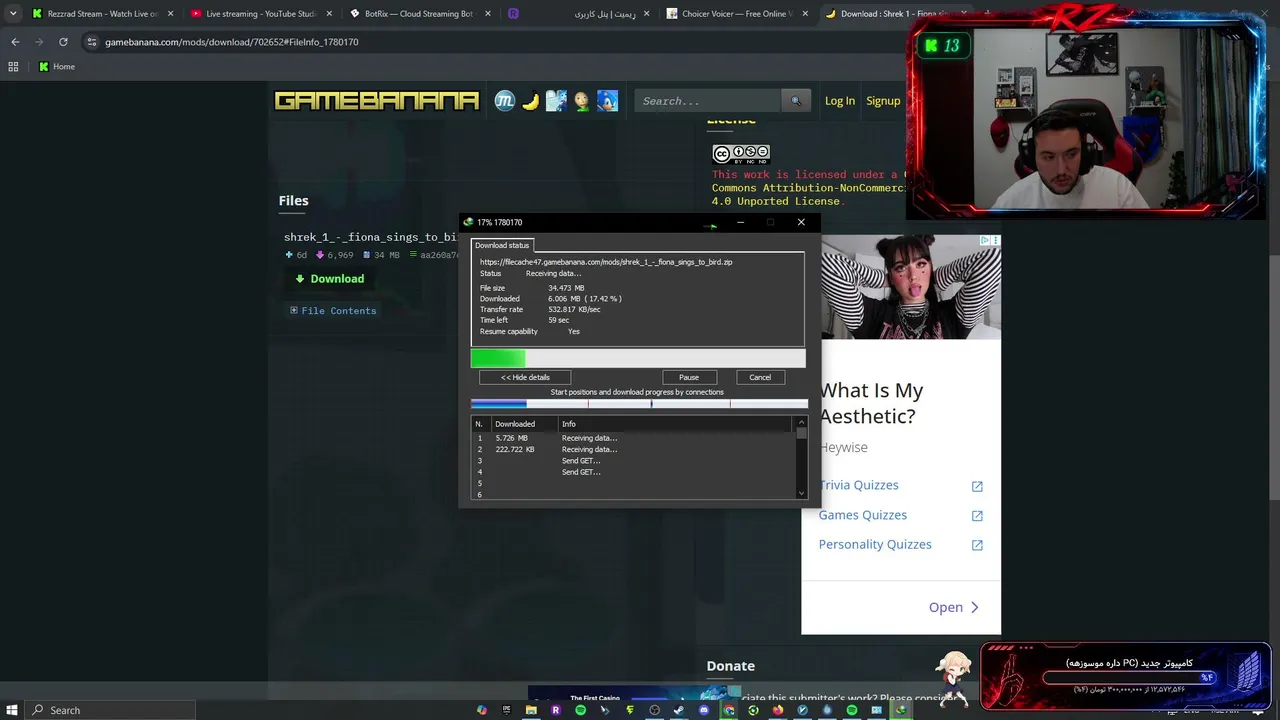Click the green Download button for file
The width and height of the screenshot is (1280, 720).
point(329,279)
